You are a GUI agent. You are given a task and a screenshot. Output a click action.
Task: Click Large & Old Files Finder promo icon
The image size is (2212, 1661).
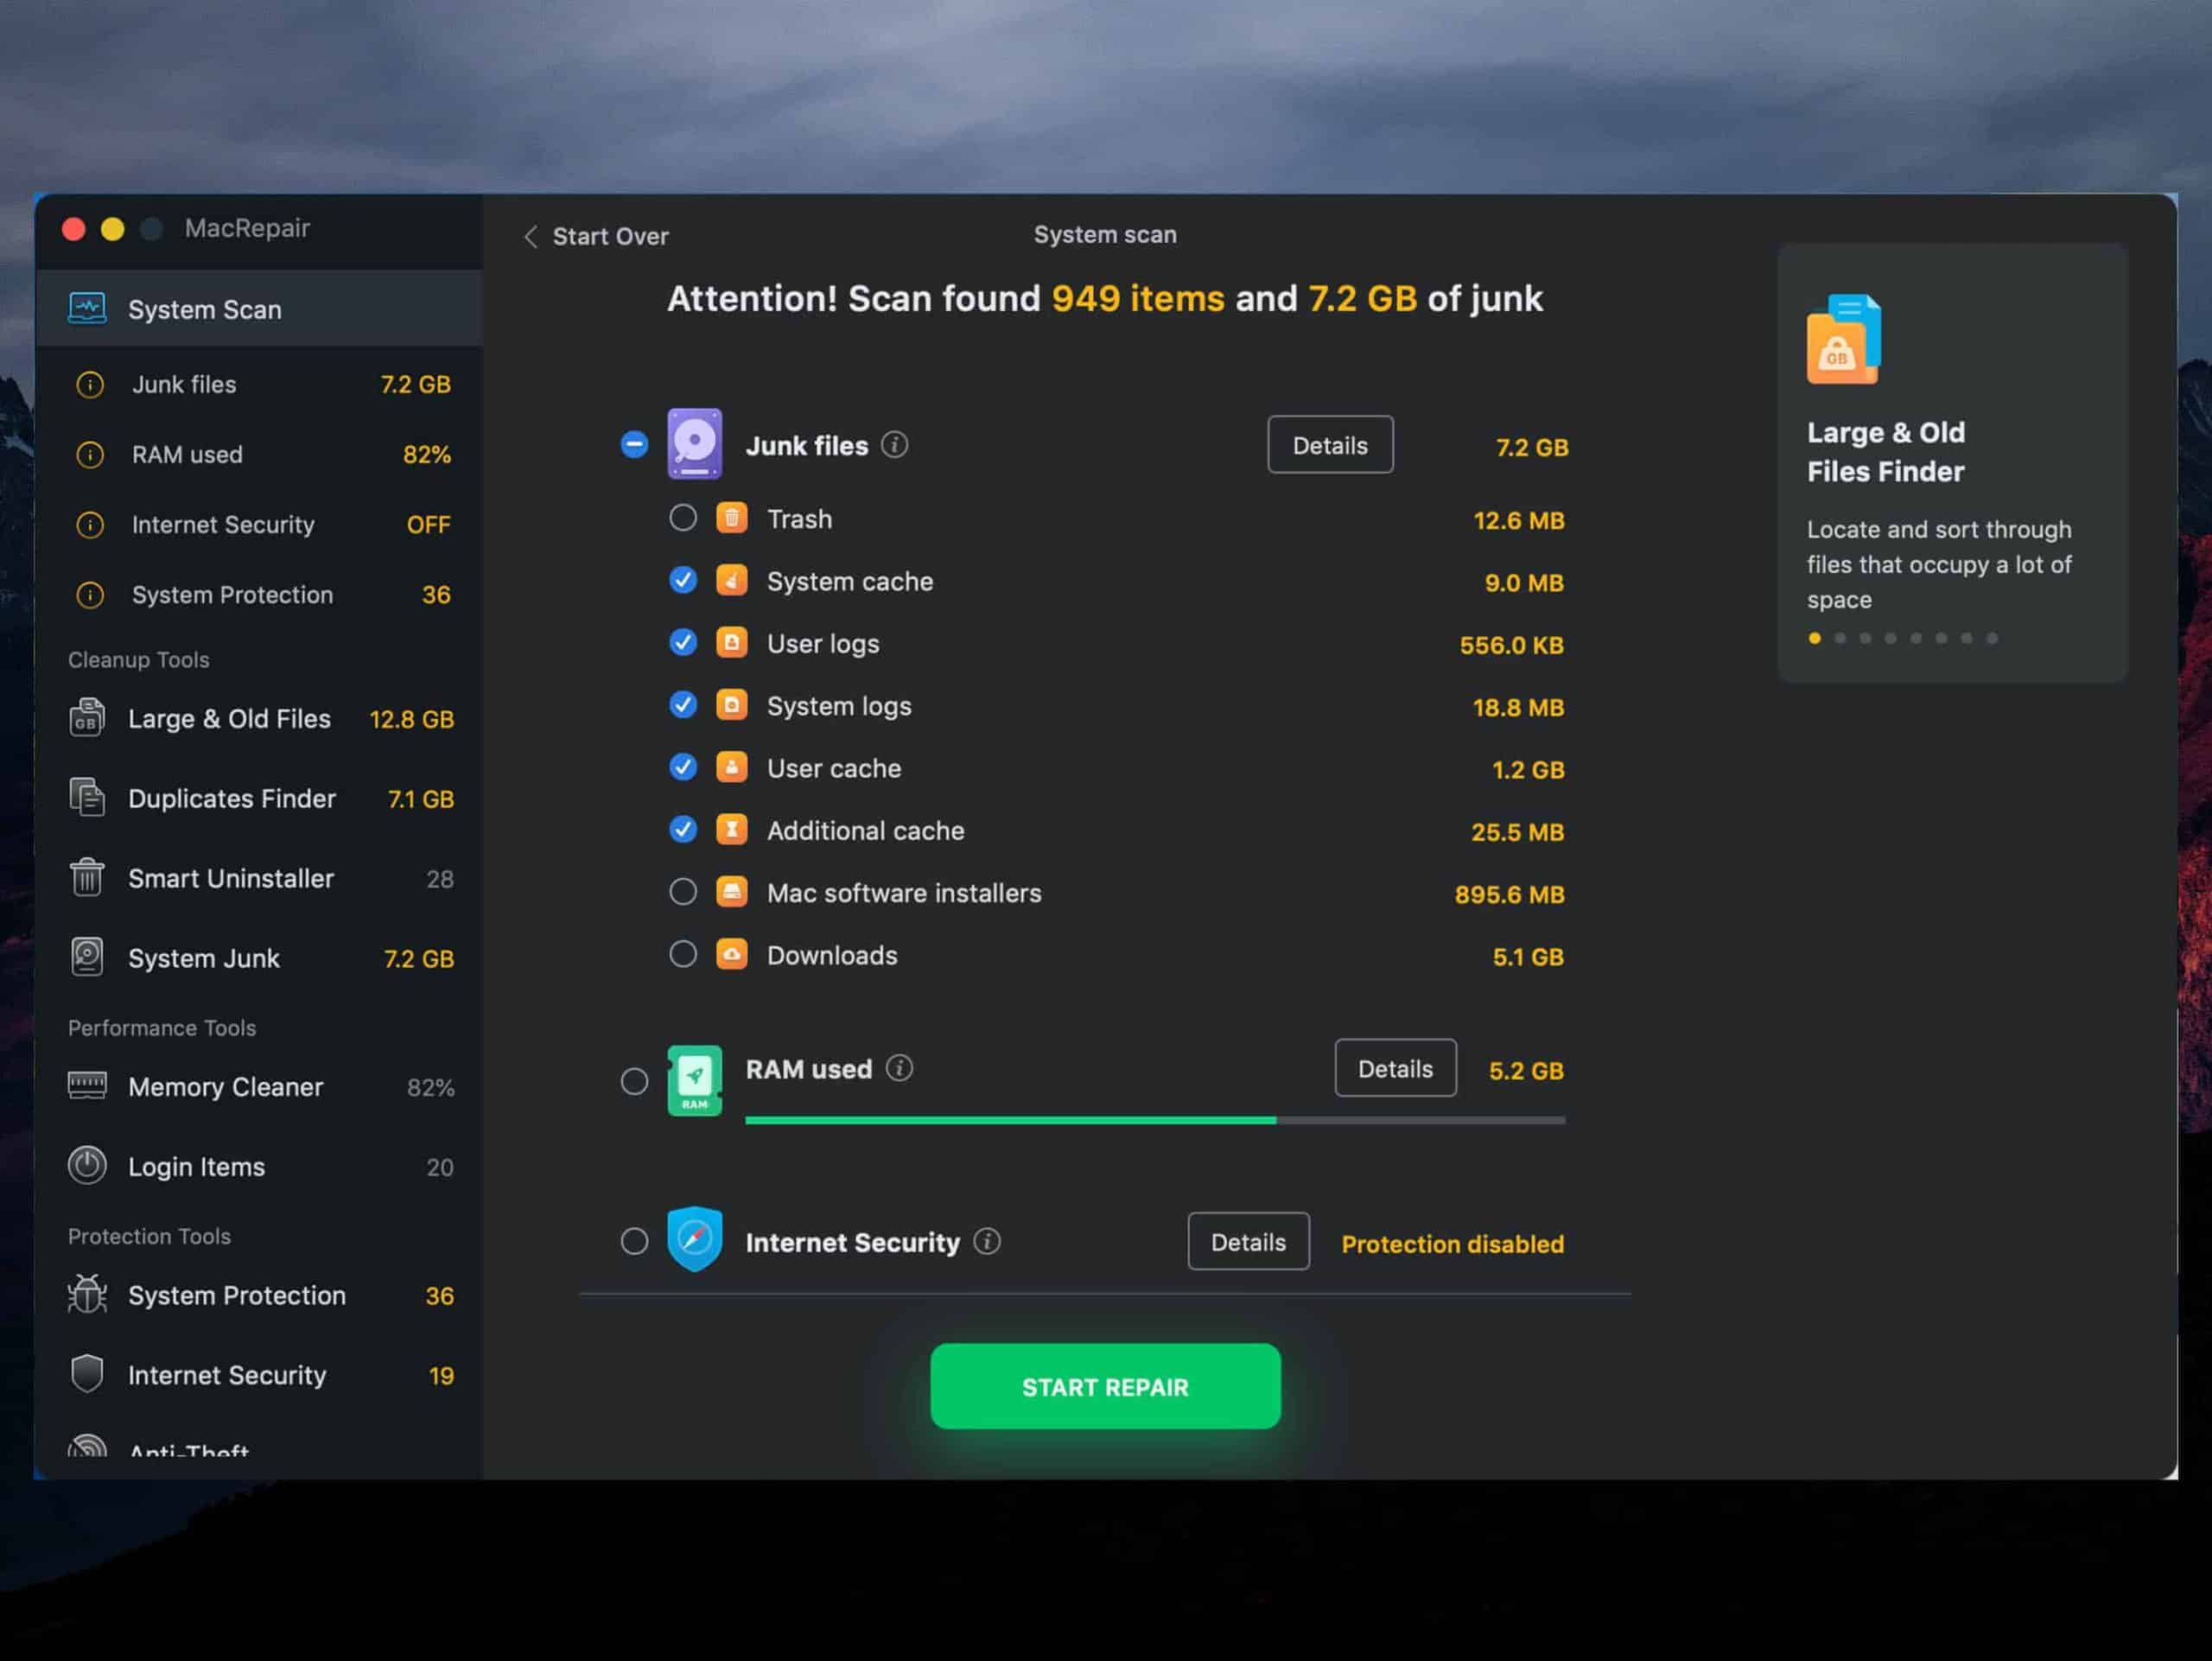coord(1844,339)
